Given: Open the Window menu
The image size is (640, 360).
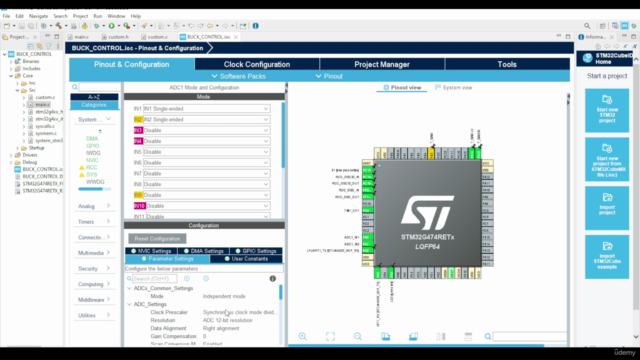Looking at the screenshot, I should [x=116, y=16].
